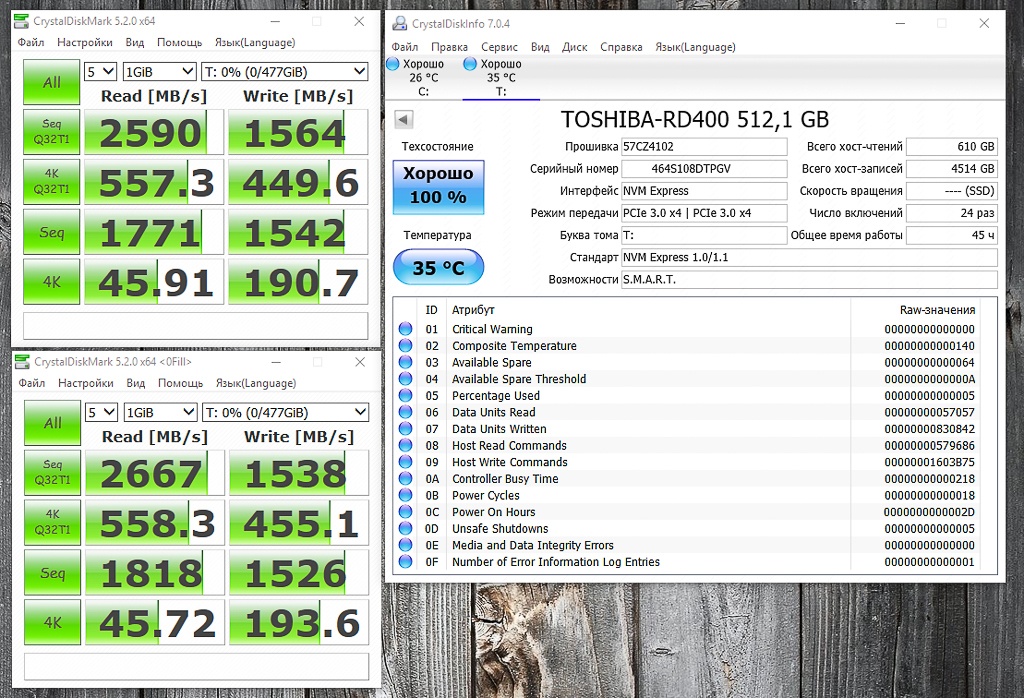Click status circle for Unsafe Shutdowns row
The height and width of the screenshot is (698, 1024).
406,528
